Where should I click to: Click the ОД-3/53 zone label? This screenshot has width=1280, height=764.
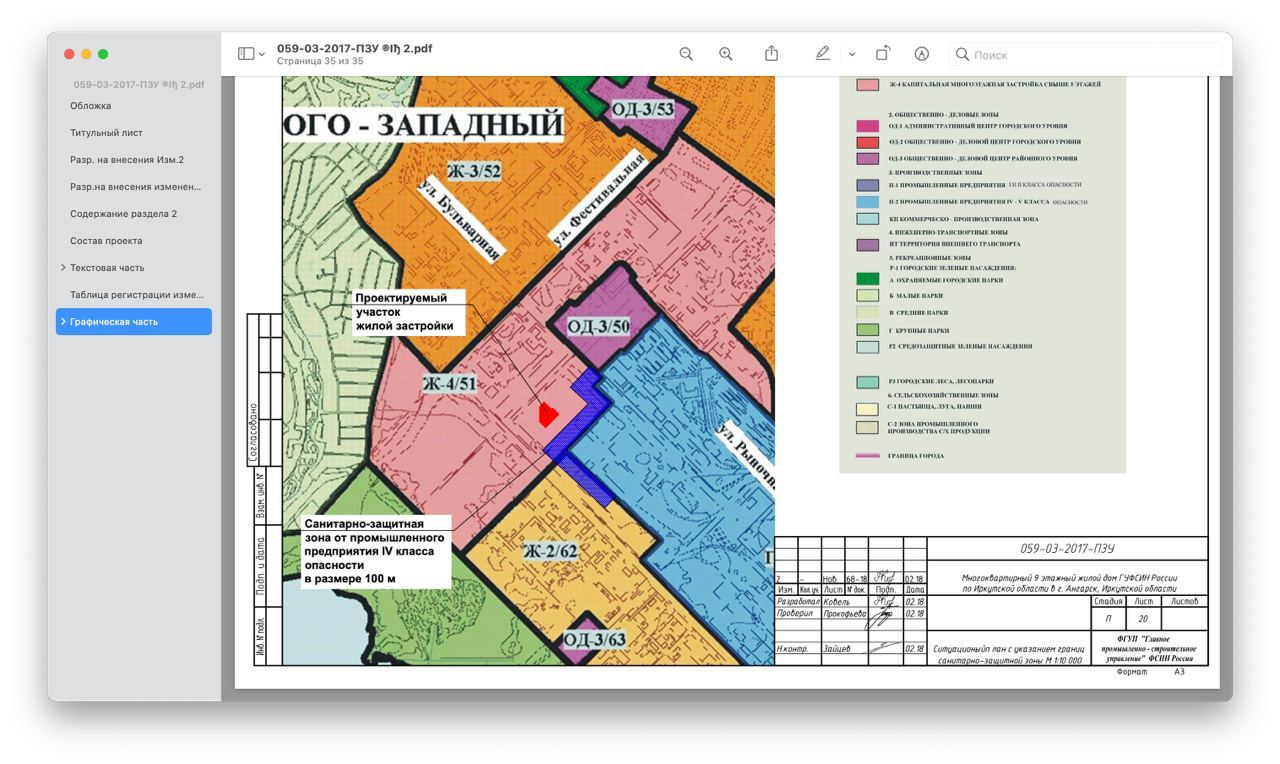pyautogui.click(x=642, y=109)
